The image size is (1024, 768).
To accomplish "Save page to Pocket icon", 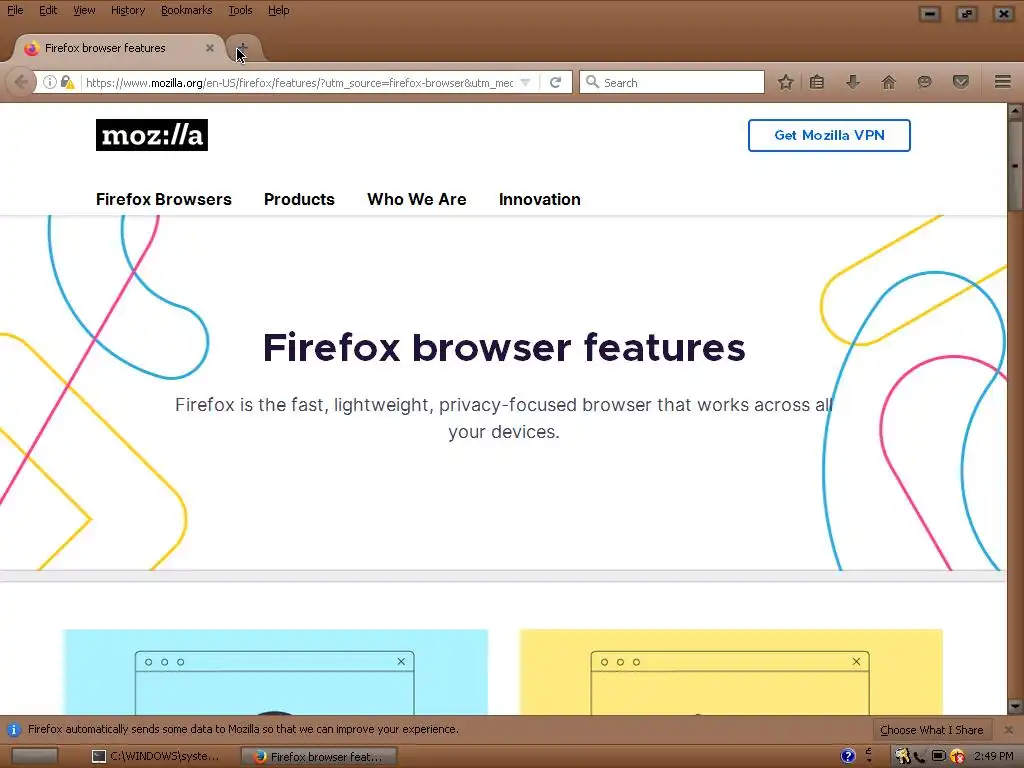I will pyautogui.click(x=961, y=82).
